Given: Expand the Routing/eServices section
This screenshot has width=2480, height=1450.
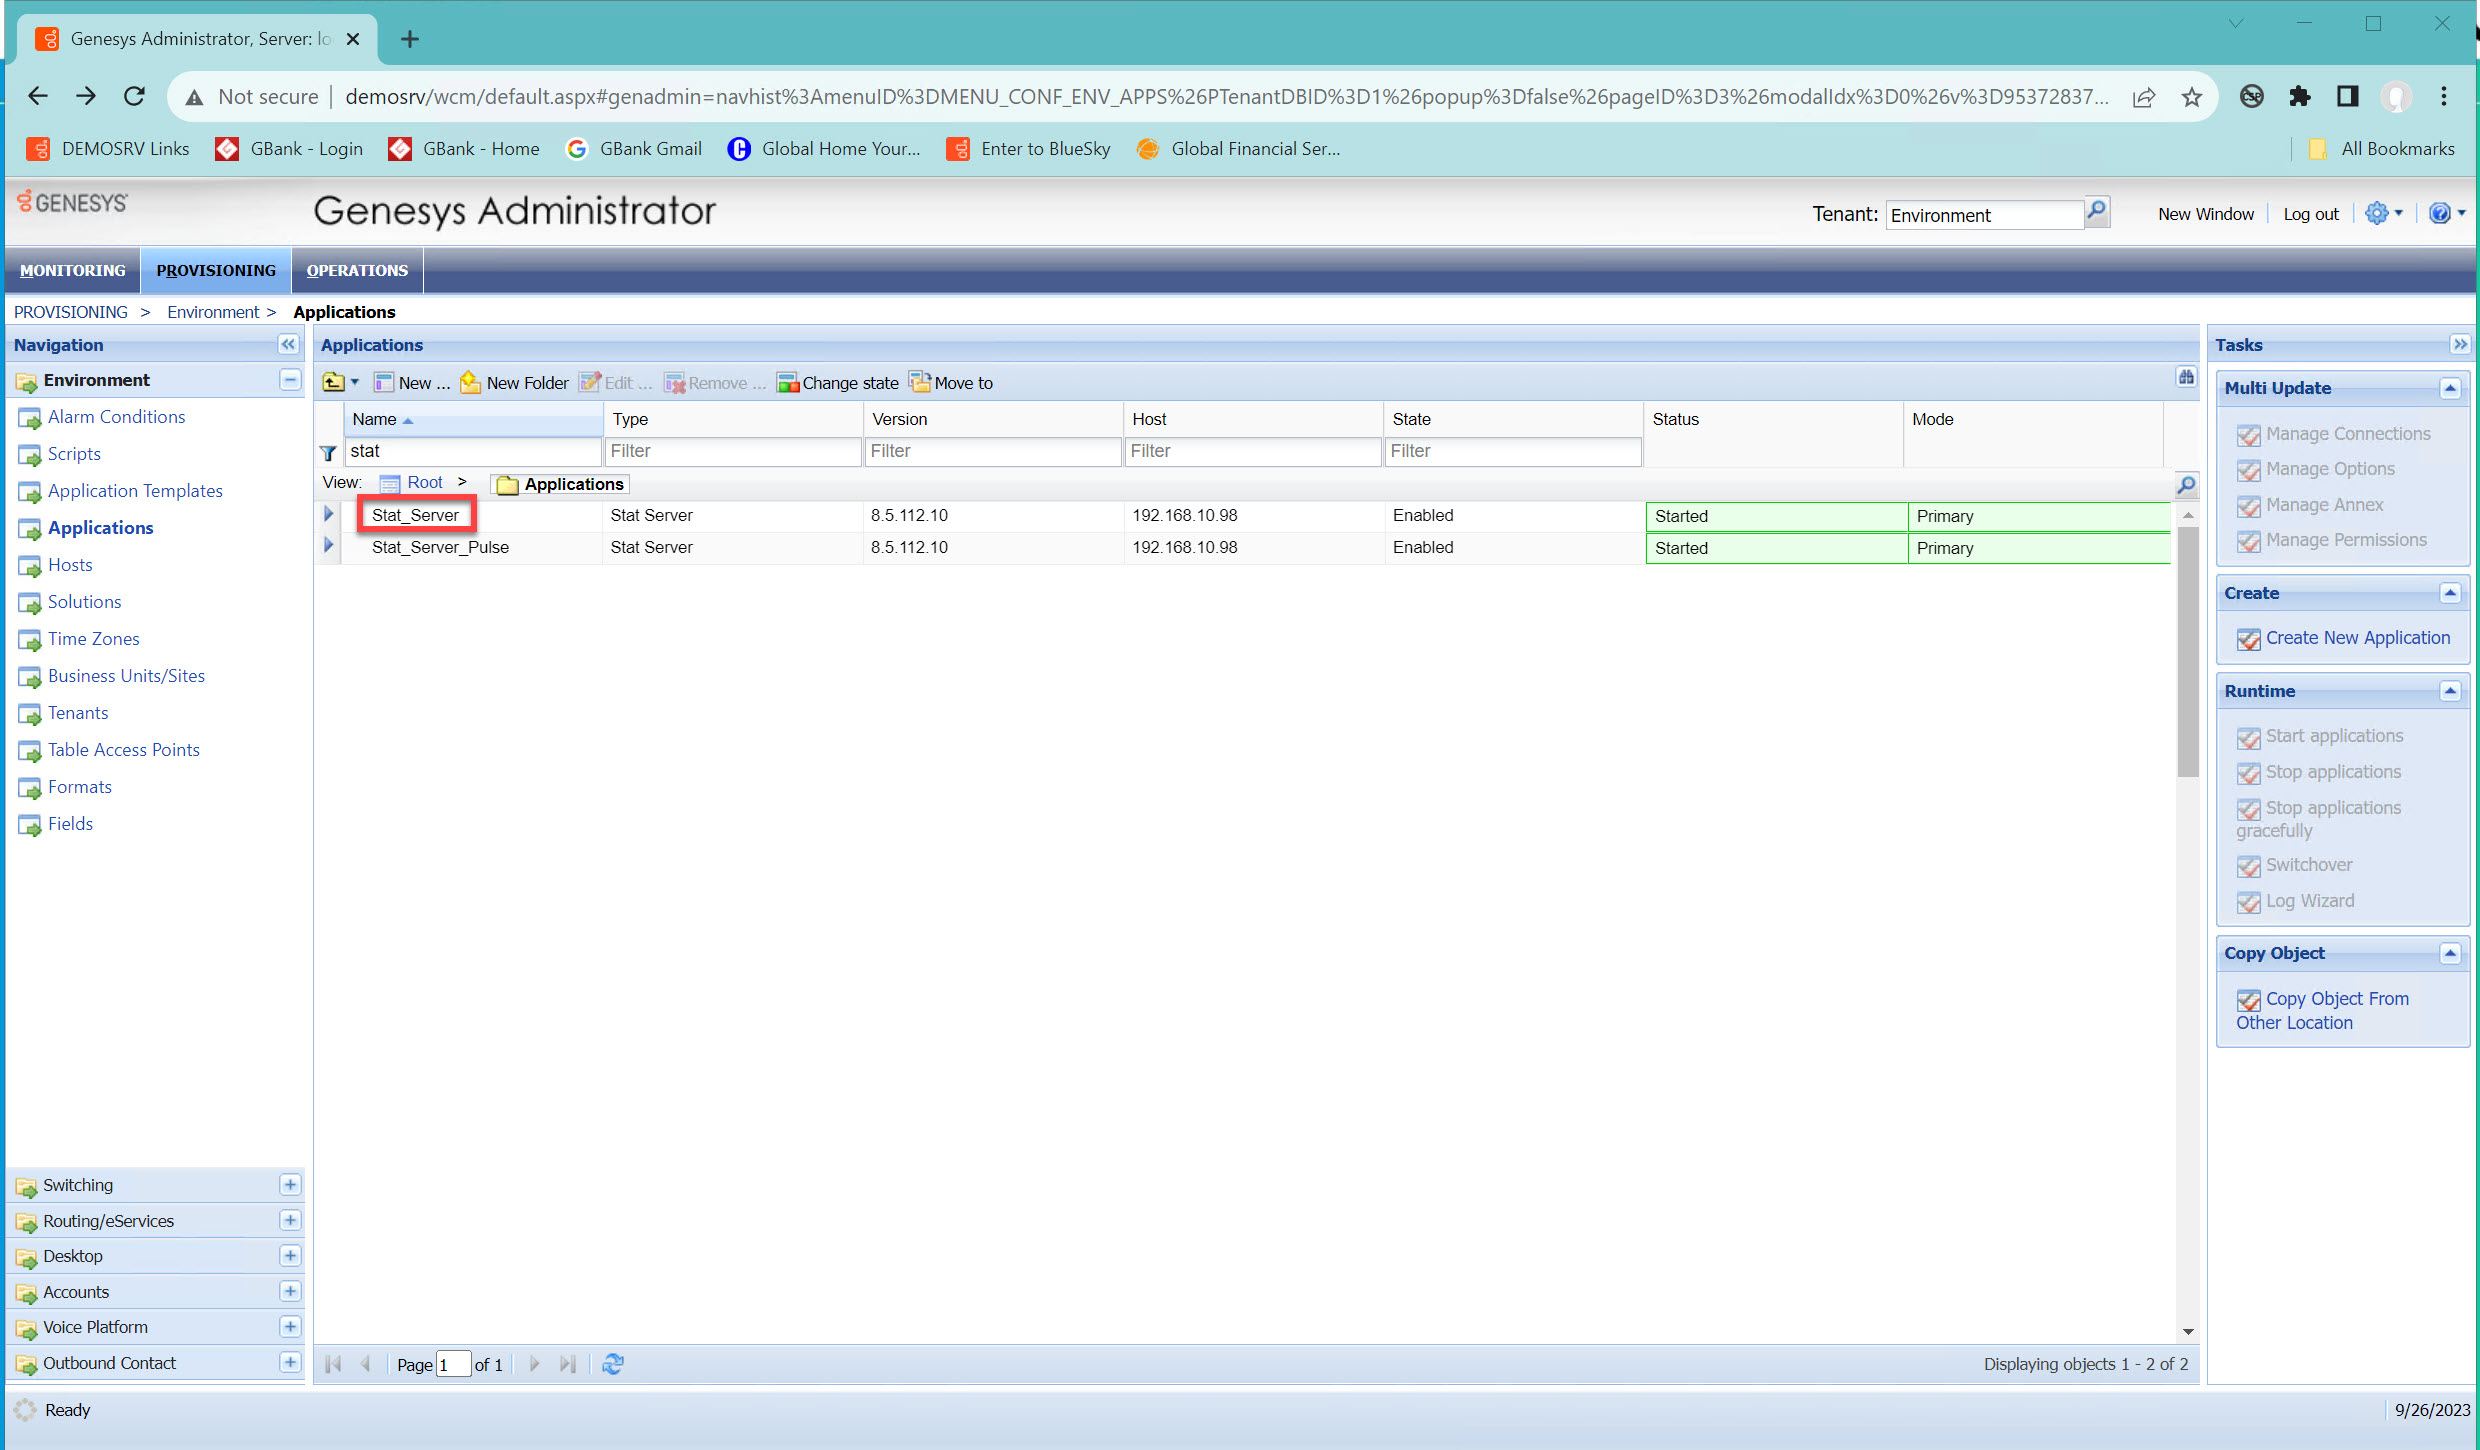Looking at the screenshot, I should [x=290, y=1220].
